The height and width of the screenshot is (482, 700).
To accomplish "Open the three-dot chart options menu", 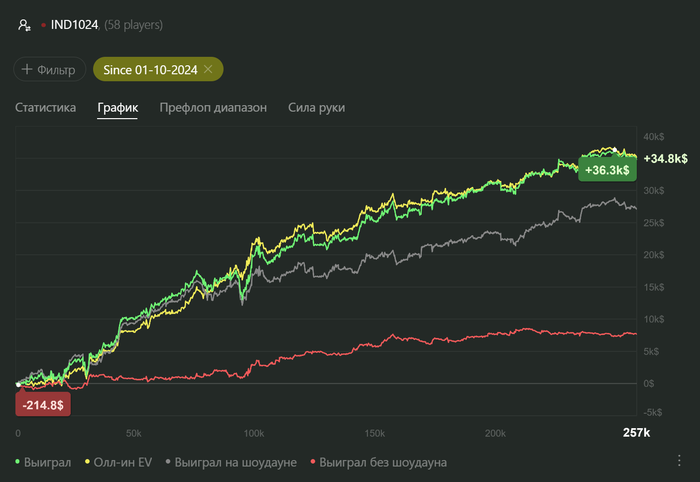I will click(679, 460).
